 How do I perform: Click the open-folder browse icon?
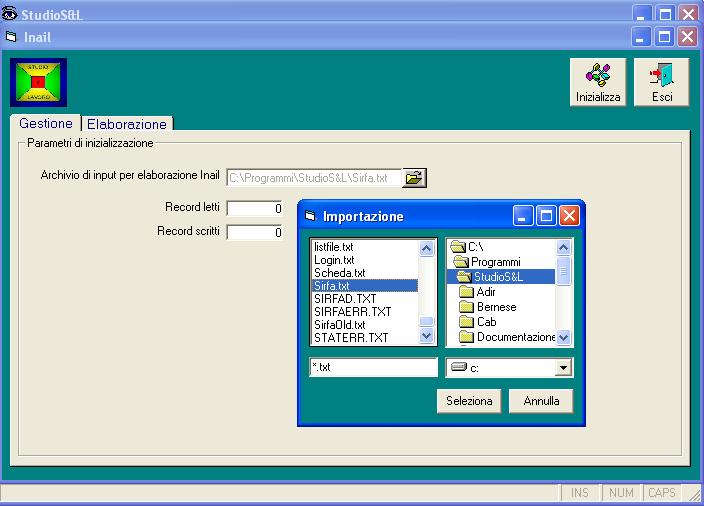click(x=414, y=178)
